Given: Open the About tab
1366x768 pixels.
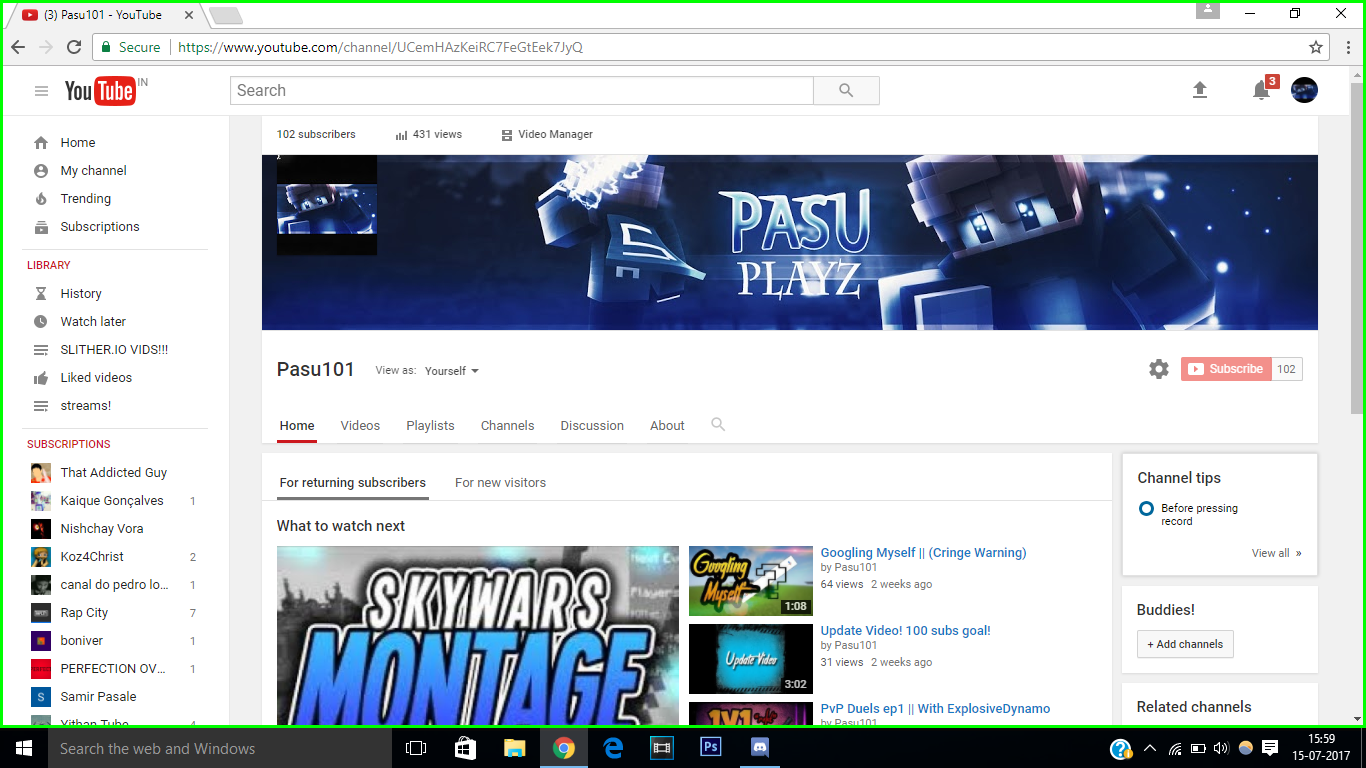Looking at the screenshot, I should pyautogui.click(x=667, y=425).
